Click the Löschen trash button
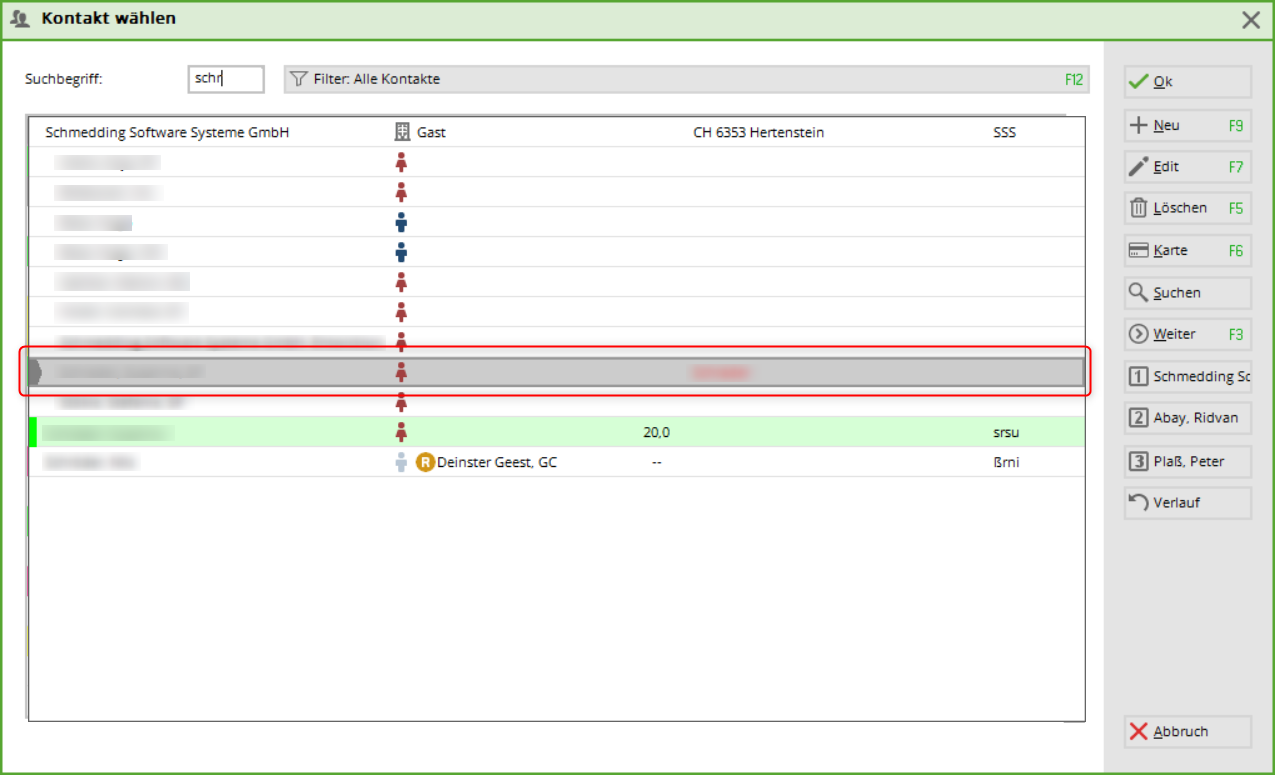This screenshot has height=775, width=1275. tap(1187, 208)
